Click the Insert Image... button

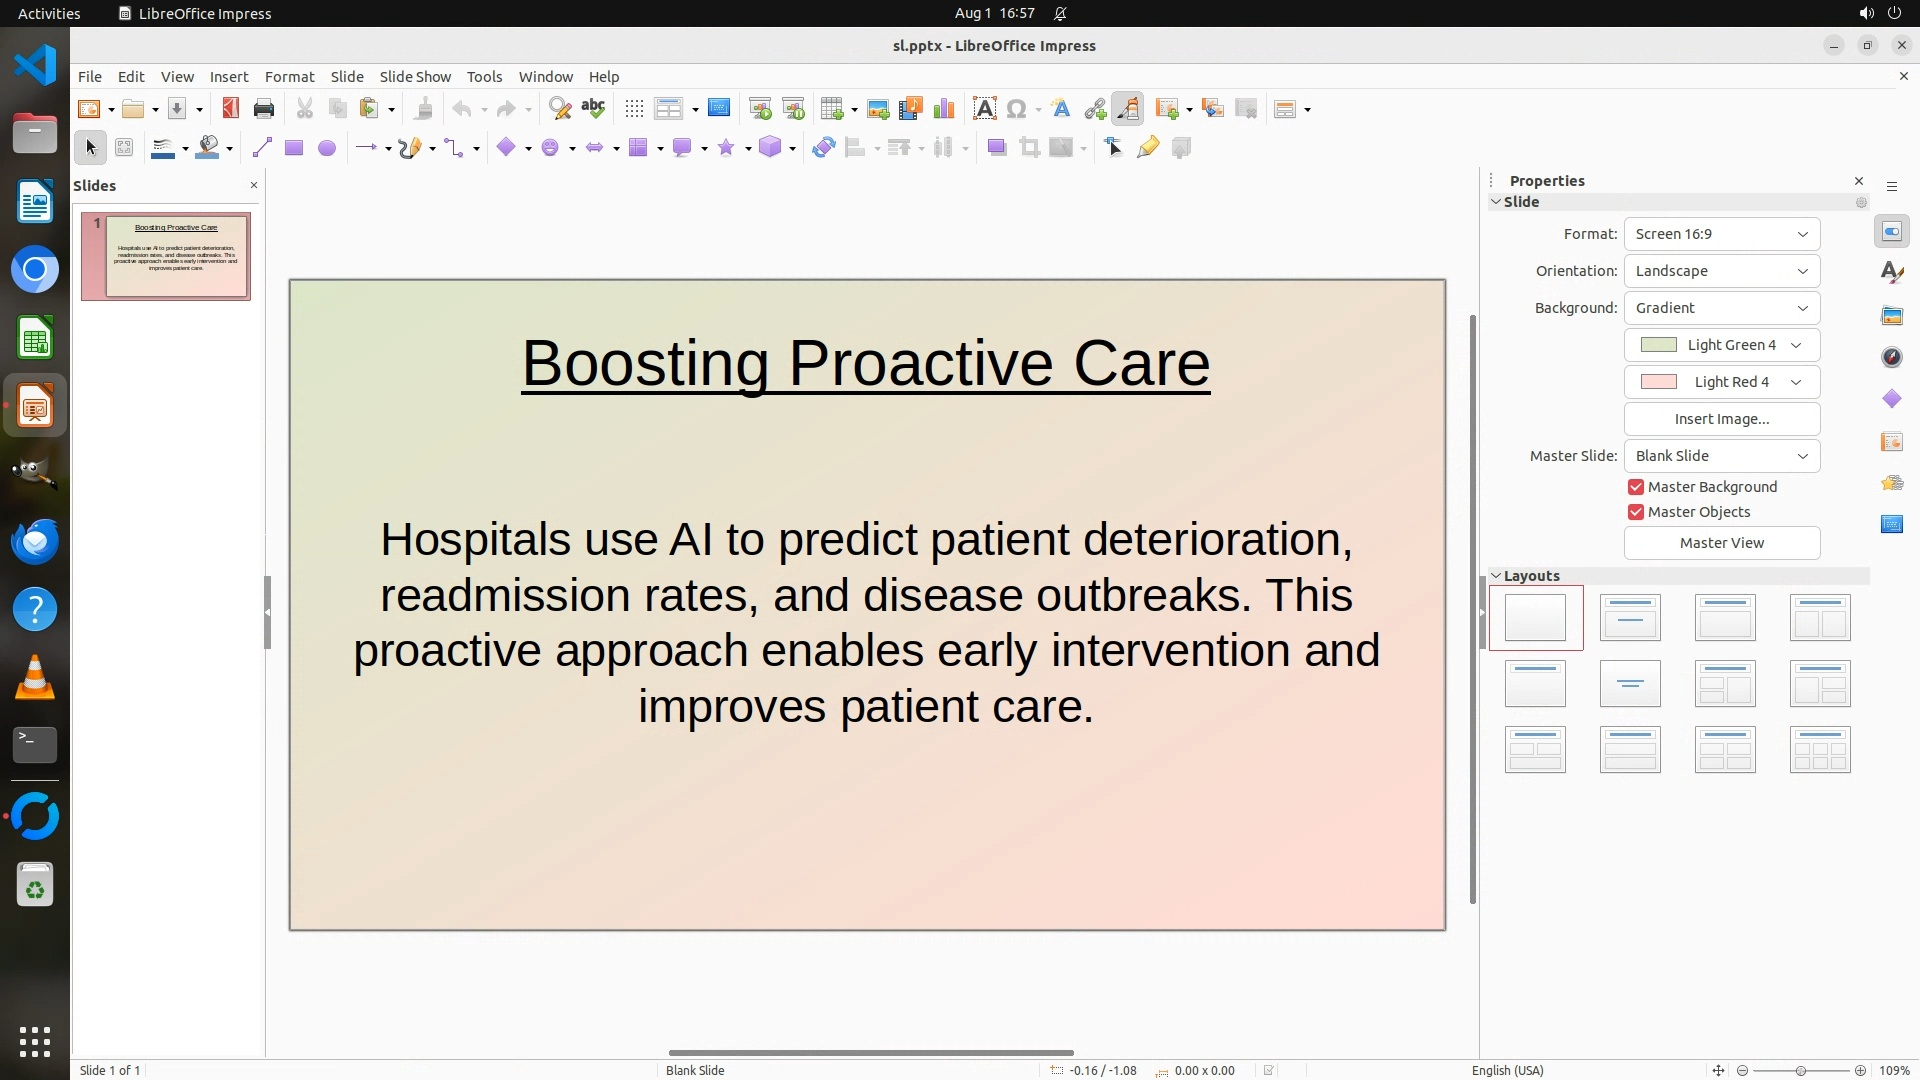pyautogui.click(x=1721, y=419)
